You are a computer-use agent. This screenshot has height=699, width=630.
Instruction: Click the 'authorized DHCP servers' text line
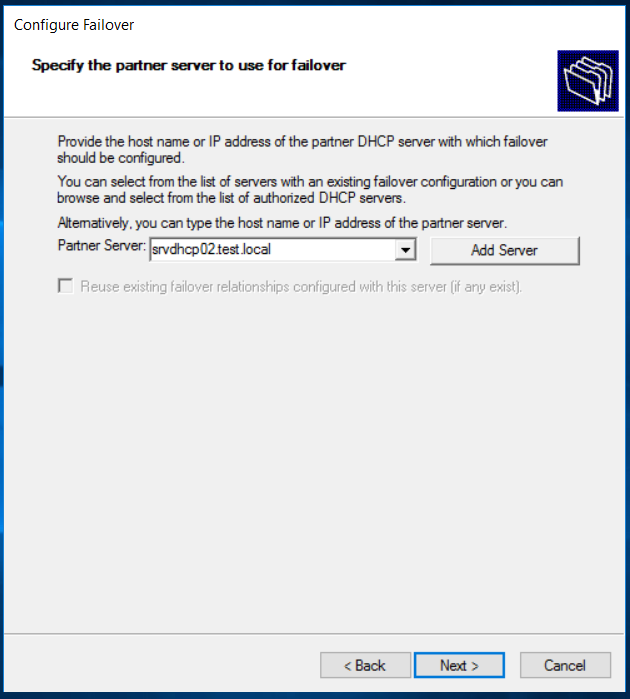231,198
